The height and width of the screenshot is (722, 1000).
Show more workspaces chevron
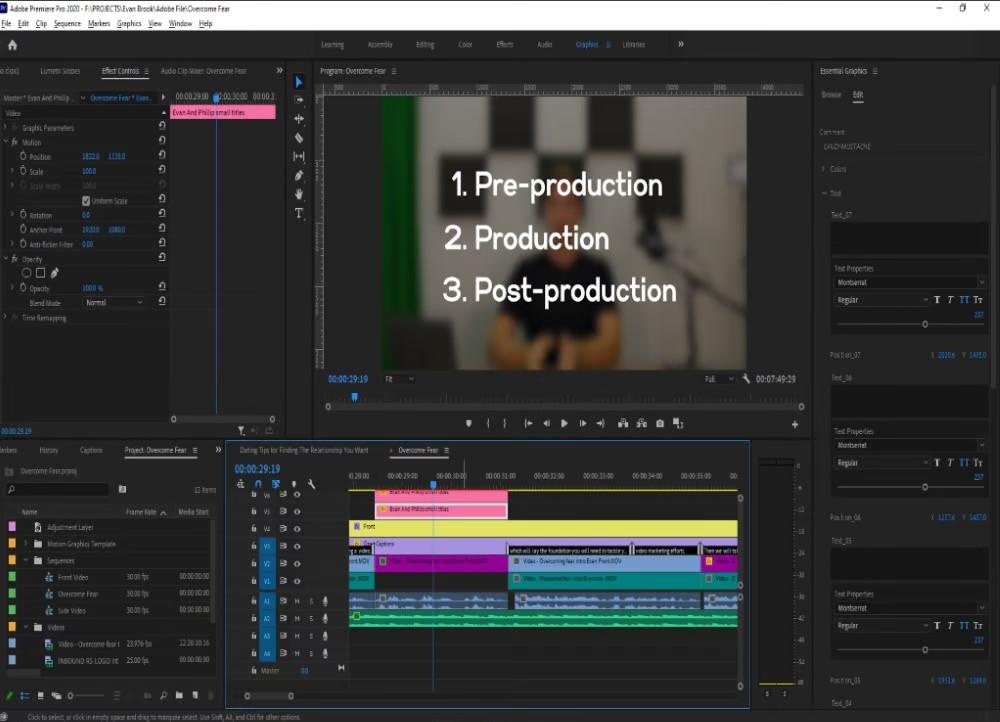click(x=680, y=44)
